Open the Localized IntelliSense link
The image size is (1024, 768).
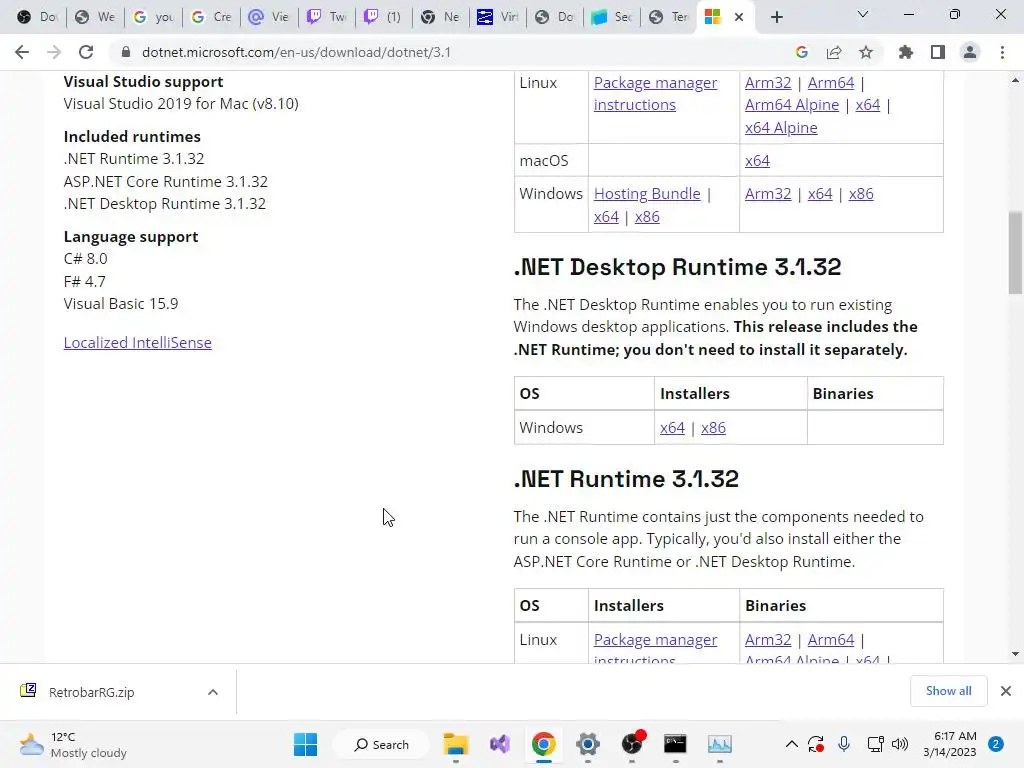(137, 343)
